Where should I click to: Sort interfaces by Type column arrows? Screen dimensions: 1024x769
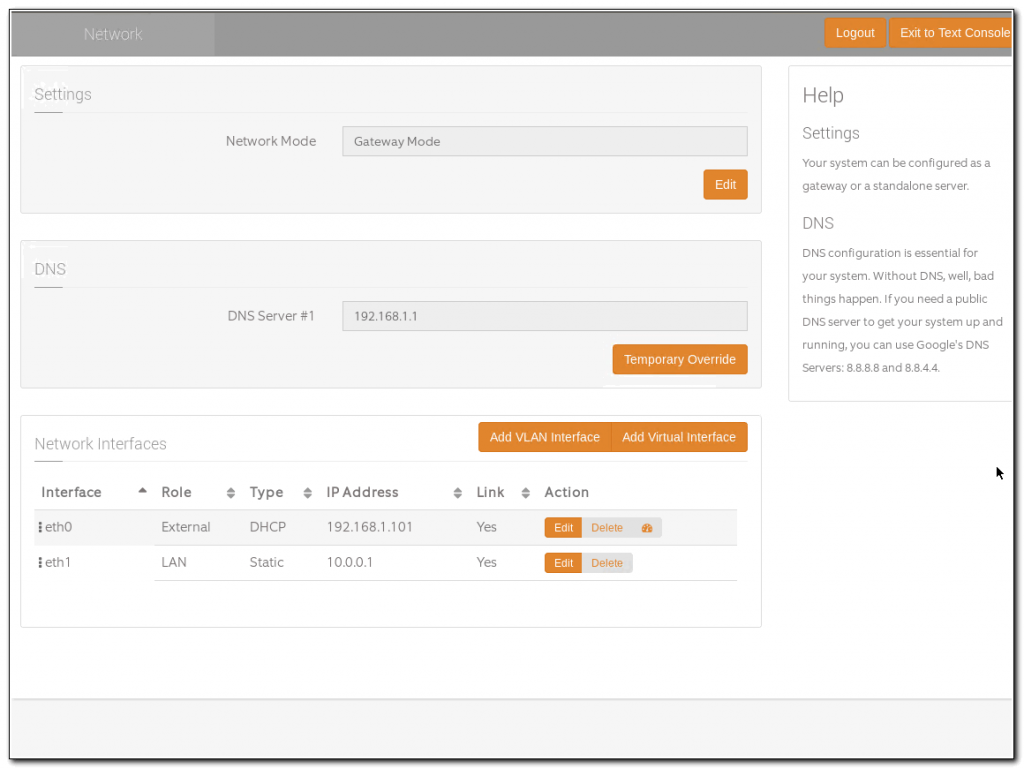308,493
